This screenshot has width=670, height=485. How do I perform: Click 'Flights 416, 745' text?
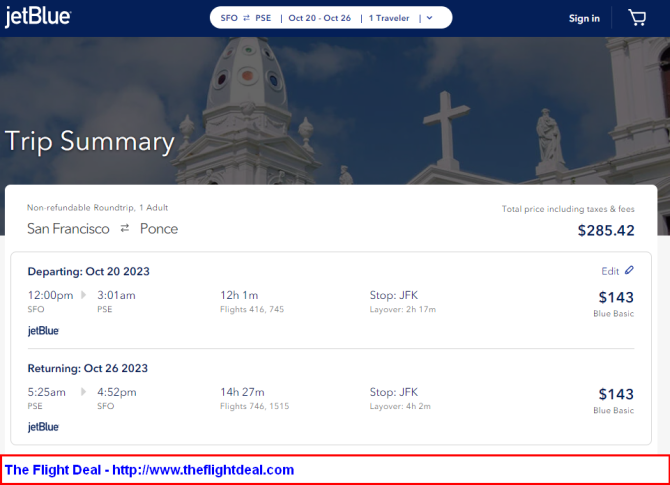click(x=252, y=309)
